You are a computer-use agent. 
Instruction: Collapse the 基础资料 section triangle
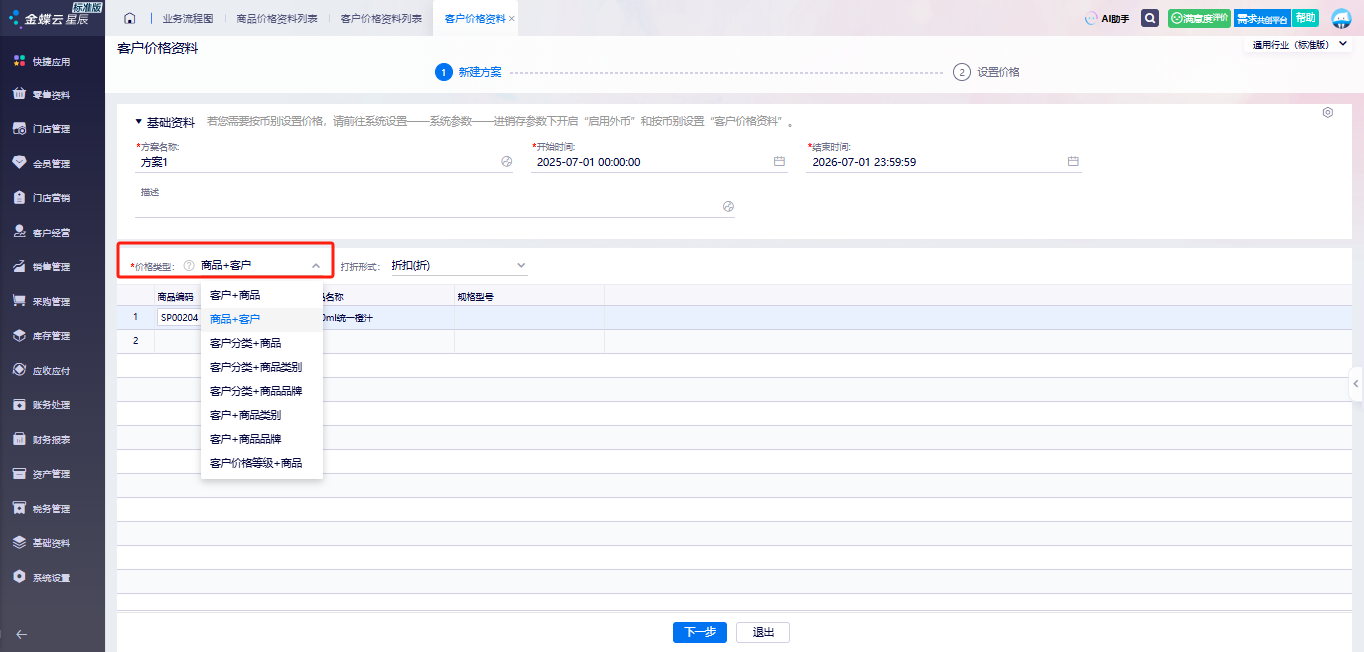click(139, 122)
